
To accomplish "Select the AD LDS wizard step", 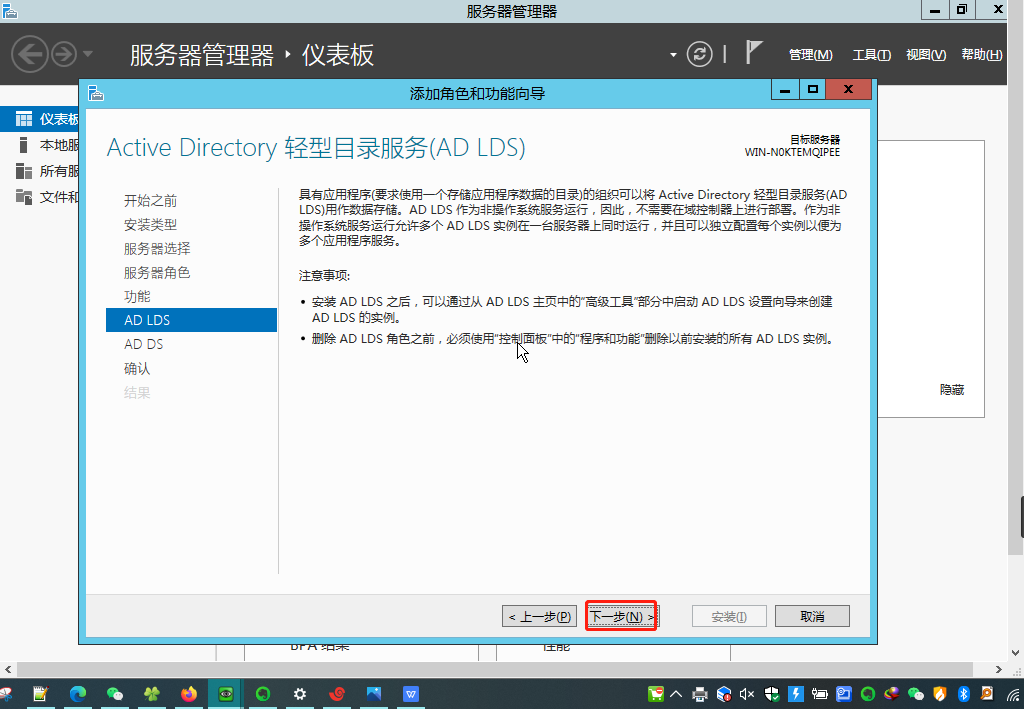I will (191, 320).
